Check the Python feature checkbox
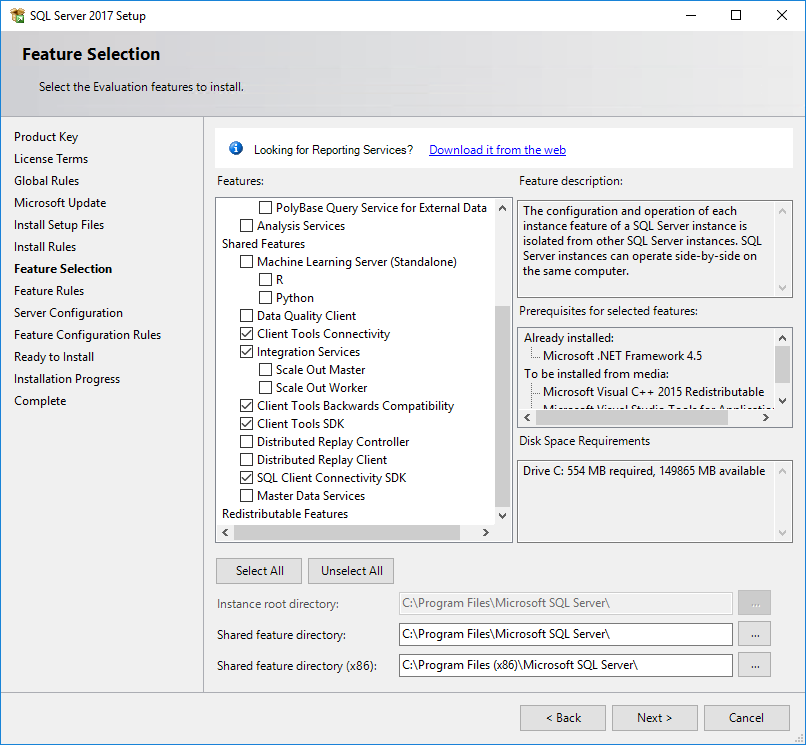This screenshot has width=806, height=745. [x=265, y=298]
